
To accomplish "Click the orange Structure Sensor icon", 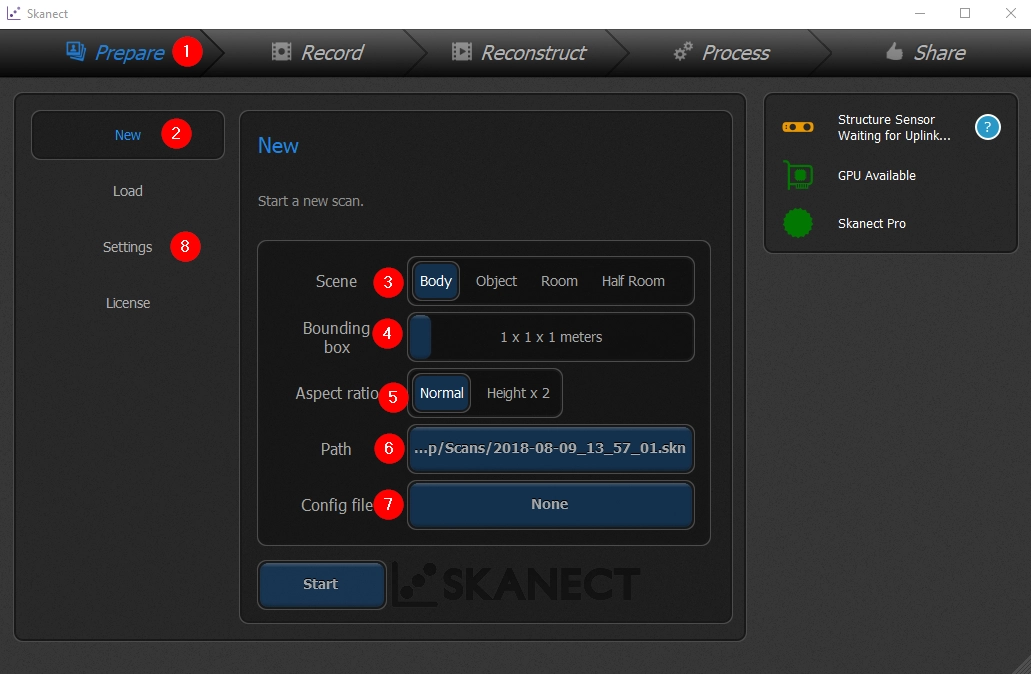I will [798, 127].
